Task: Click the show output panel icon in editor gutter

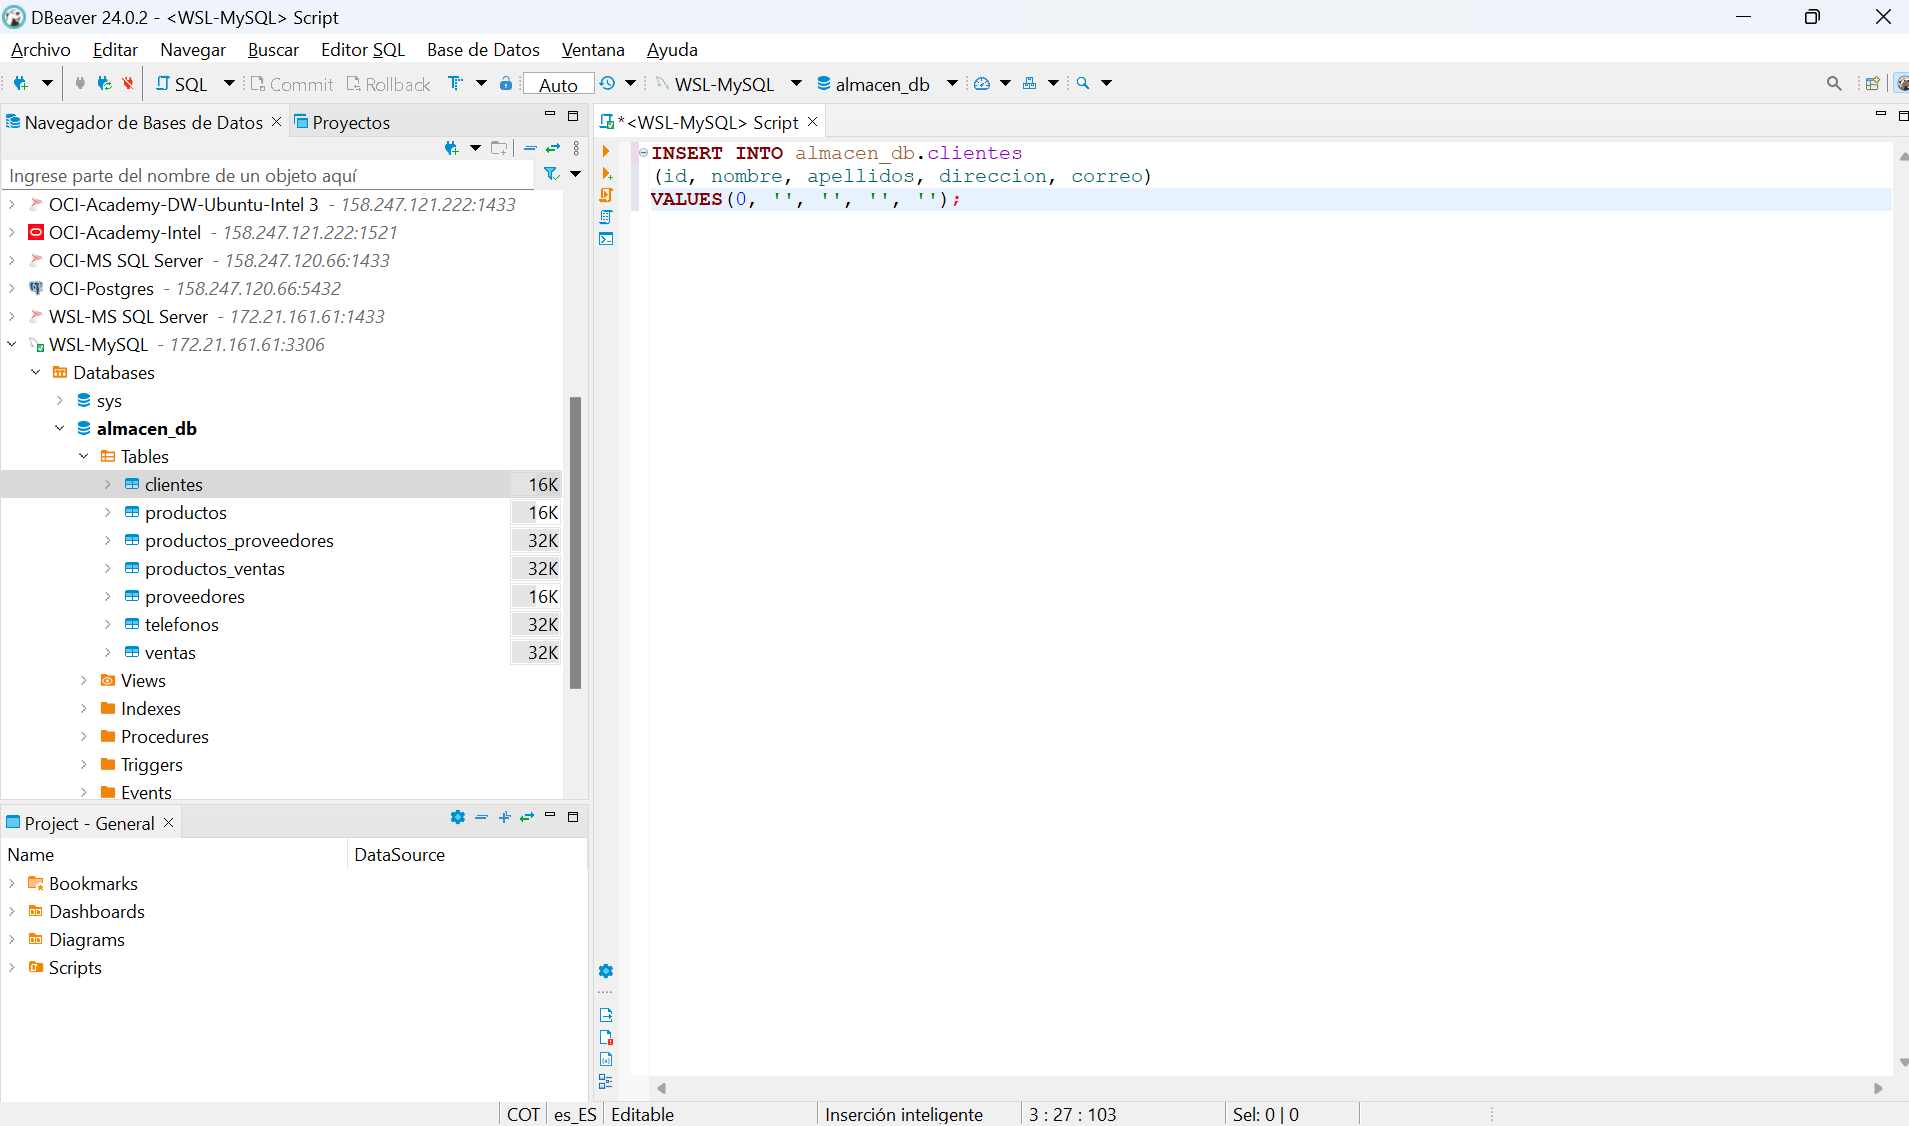Action: (606, 1015)
